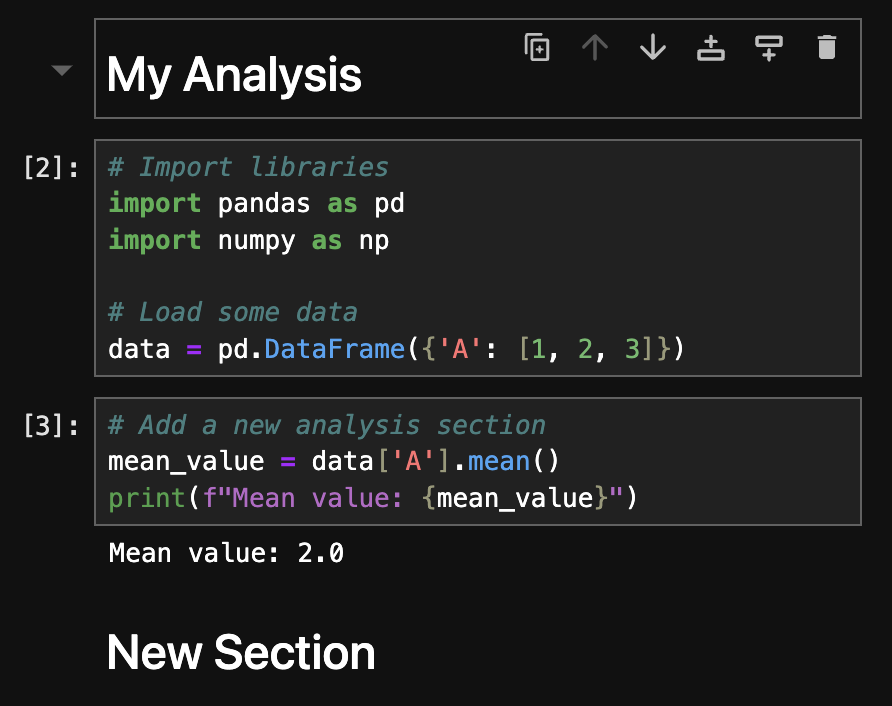Insert a cell above this one
The image size is (892, 706).
[x=711, y=47]
